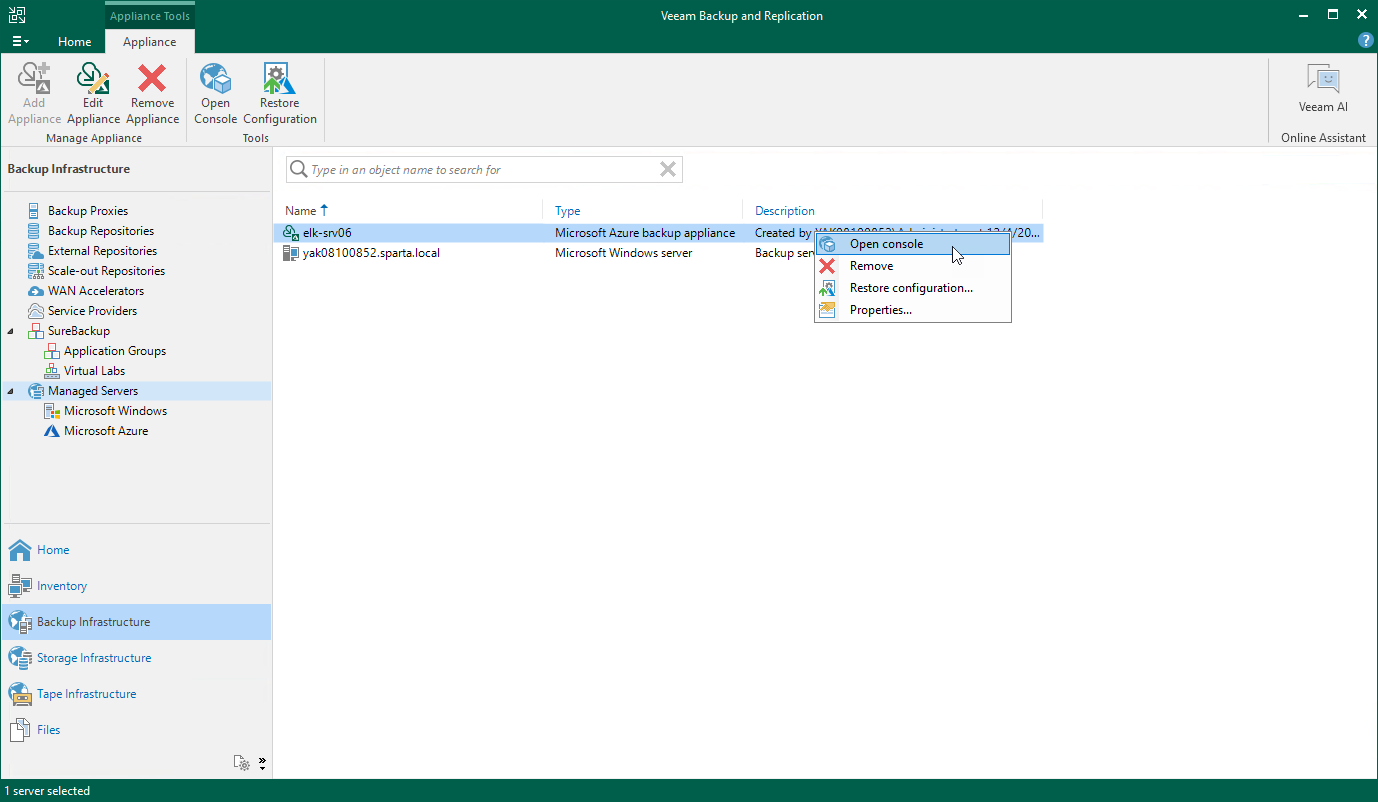The image size is (1378, 802).
Task: Click the Remove Appliance red X icon
Action: 152,78
